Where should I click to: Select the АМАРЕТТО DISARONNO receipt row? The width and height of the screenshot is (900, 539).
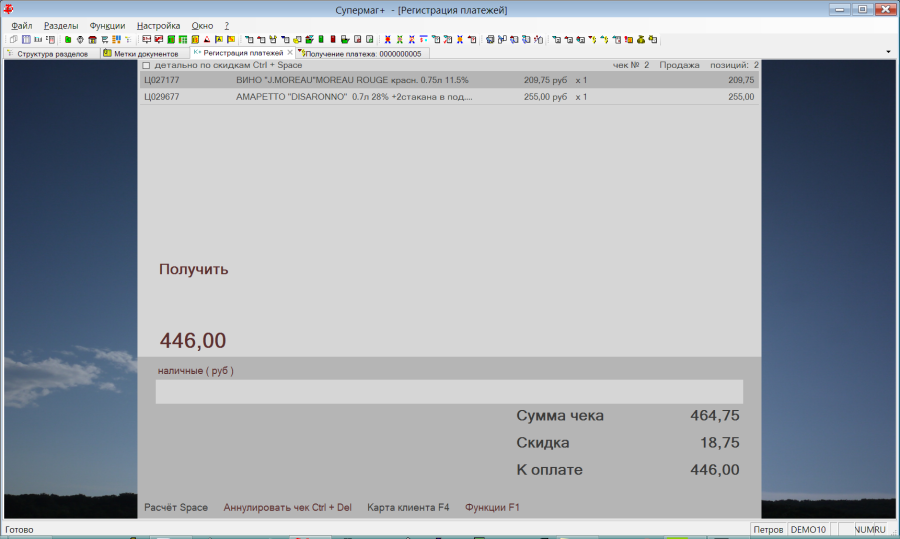[x=449, y=97]
